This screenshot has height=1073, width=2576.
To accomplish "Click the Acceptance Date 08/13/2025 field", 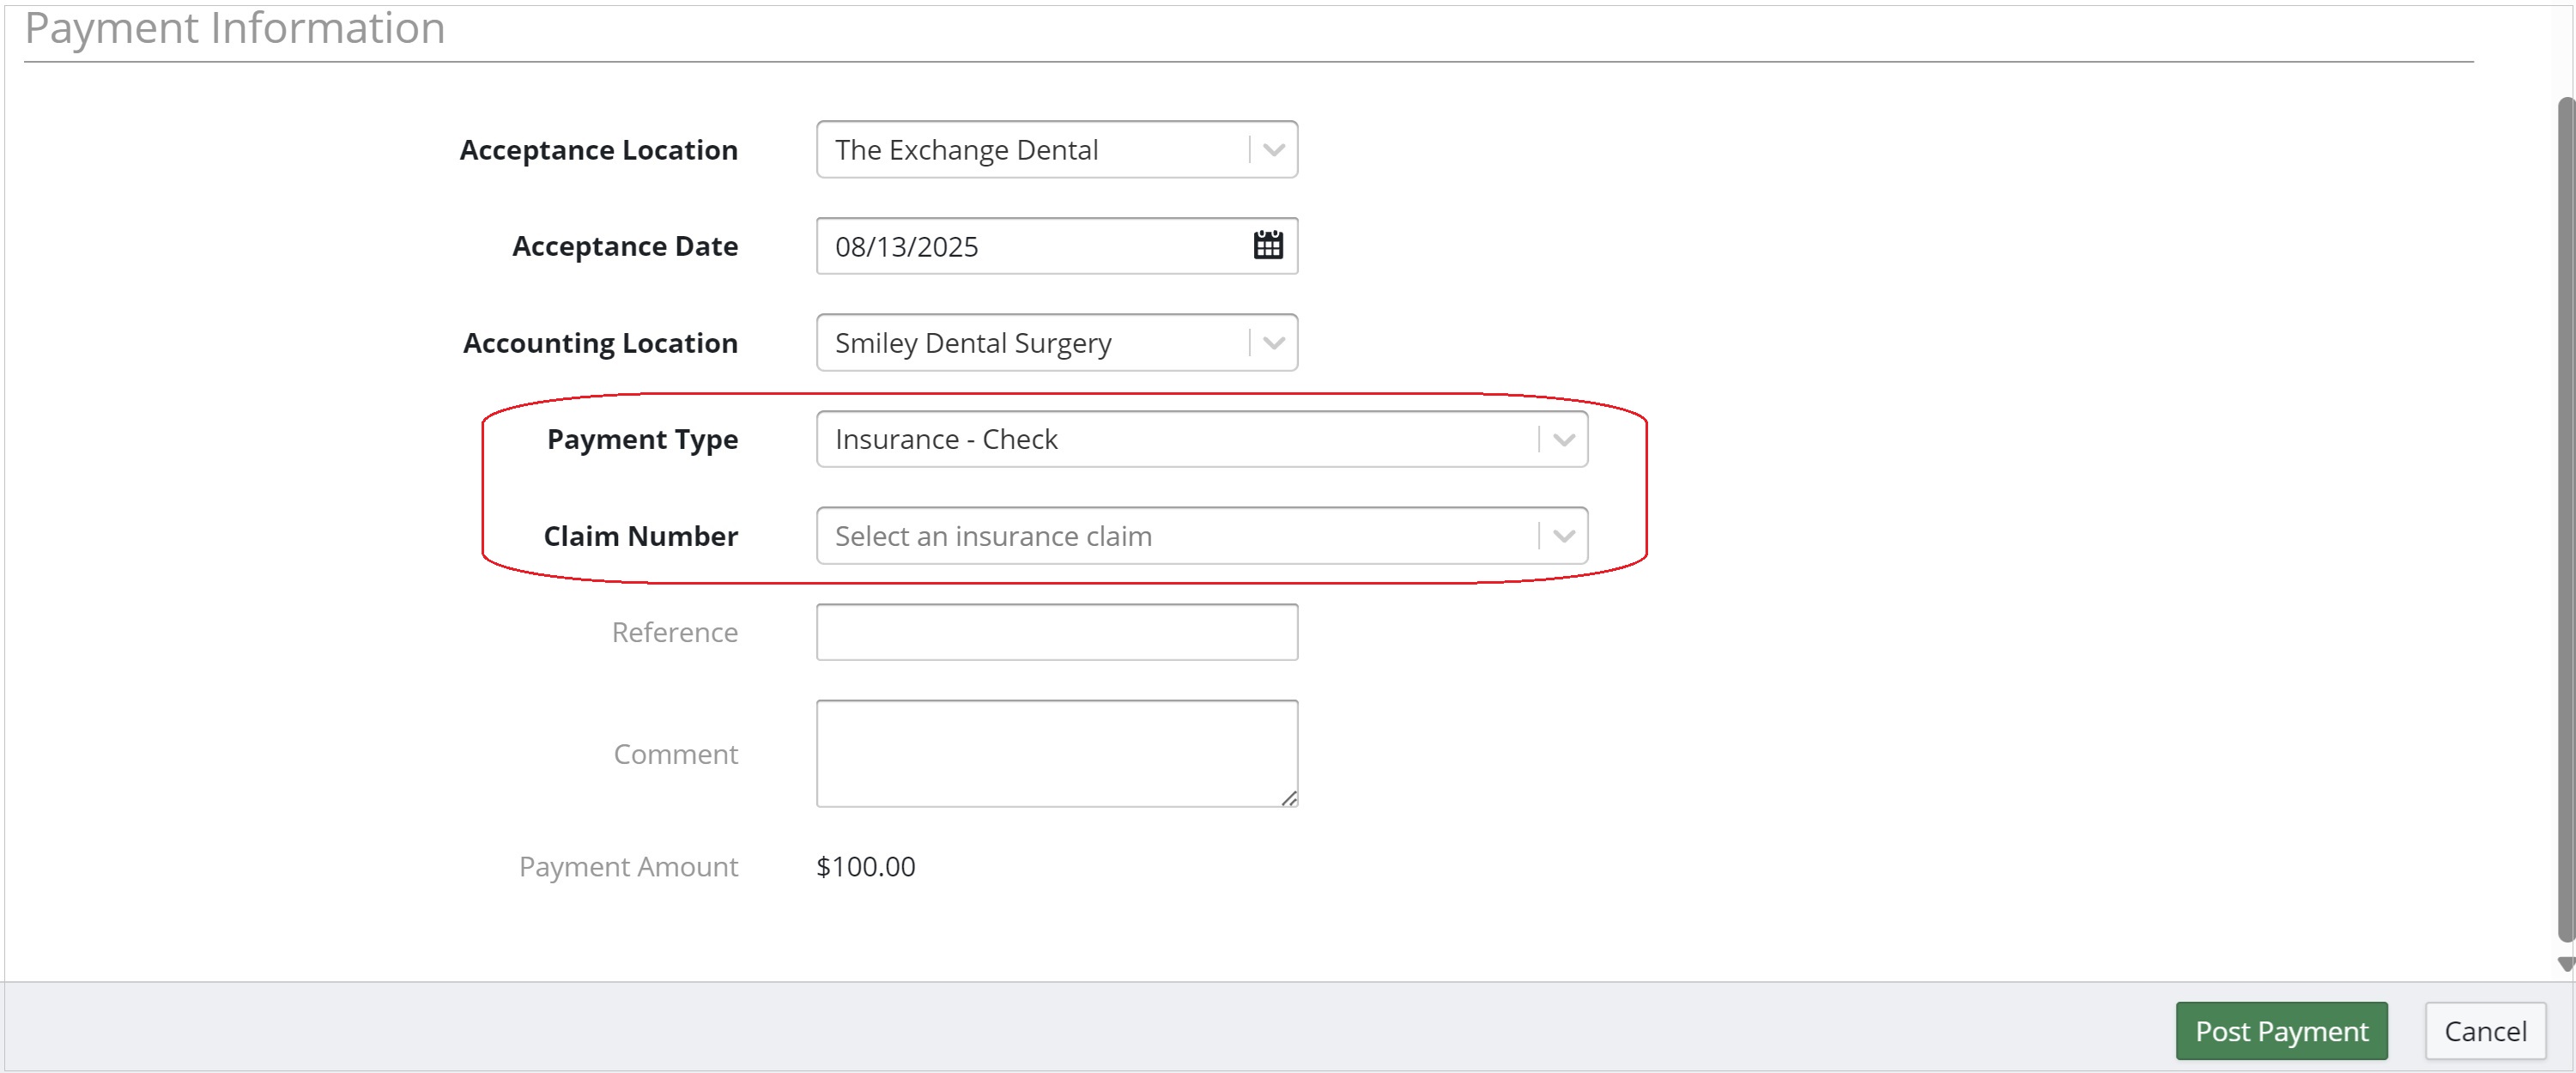I will click(x=1057, y=246).
